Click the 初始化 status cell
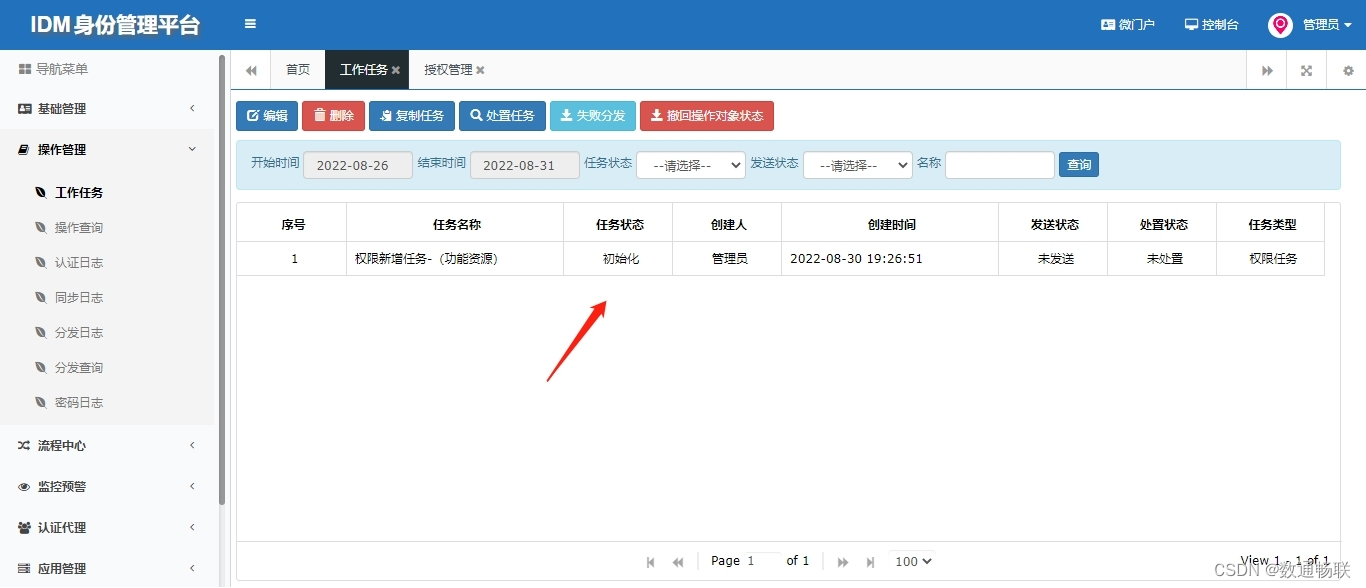The width and height of the screenshot is (1366, 588). [620, 259]
